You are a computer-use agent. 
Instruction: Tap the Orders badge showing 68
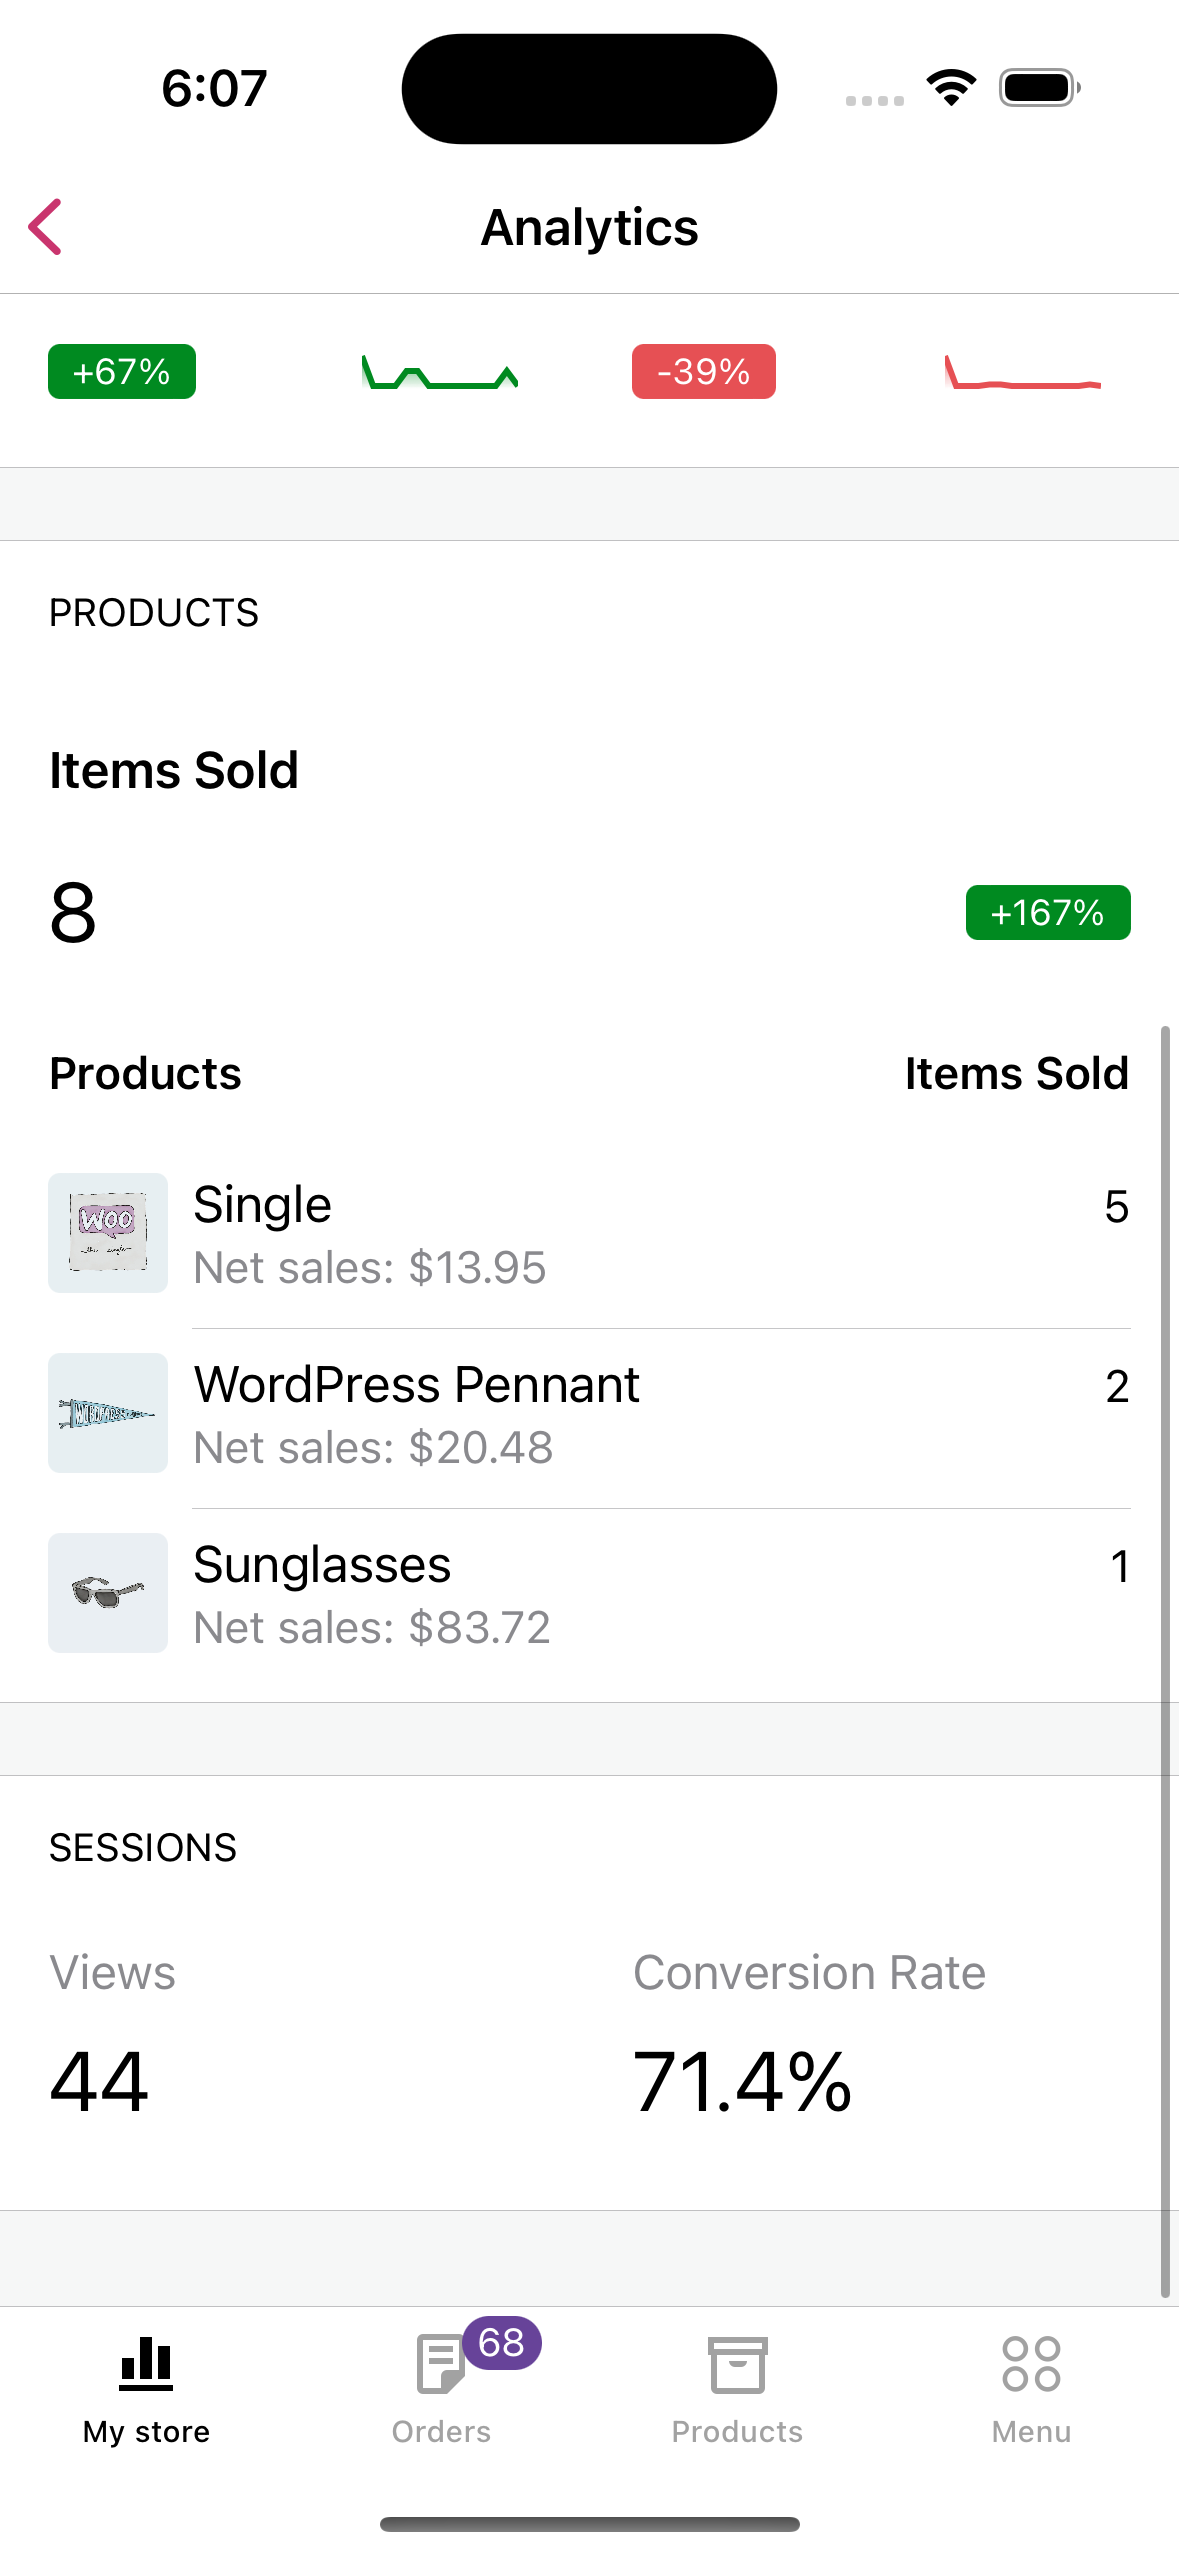502,2343
